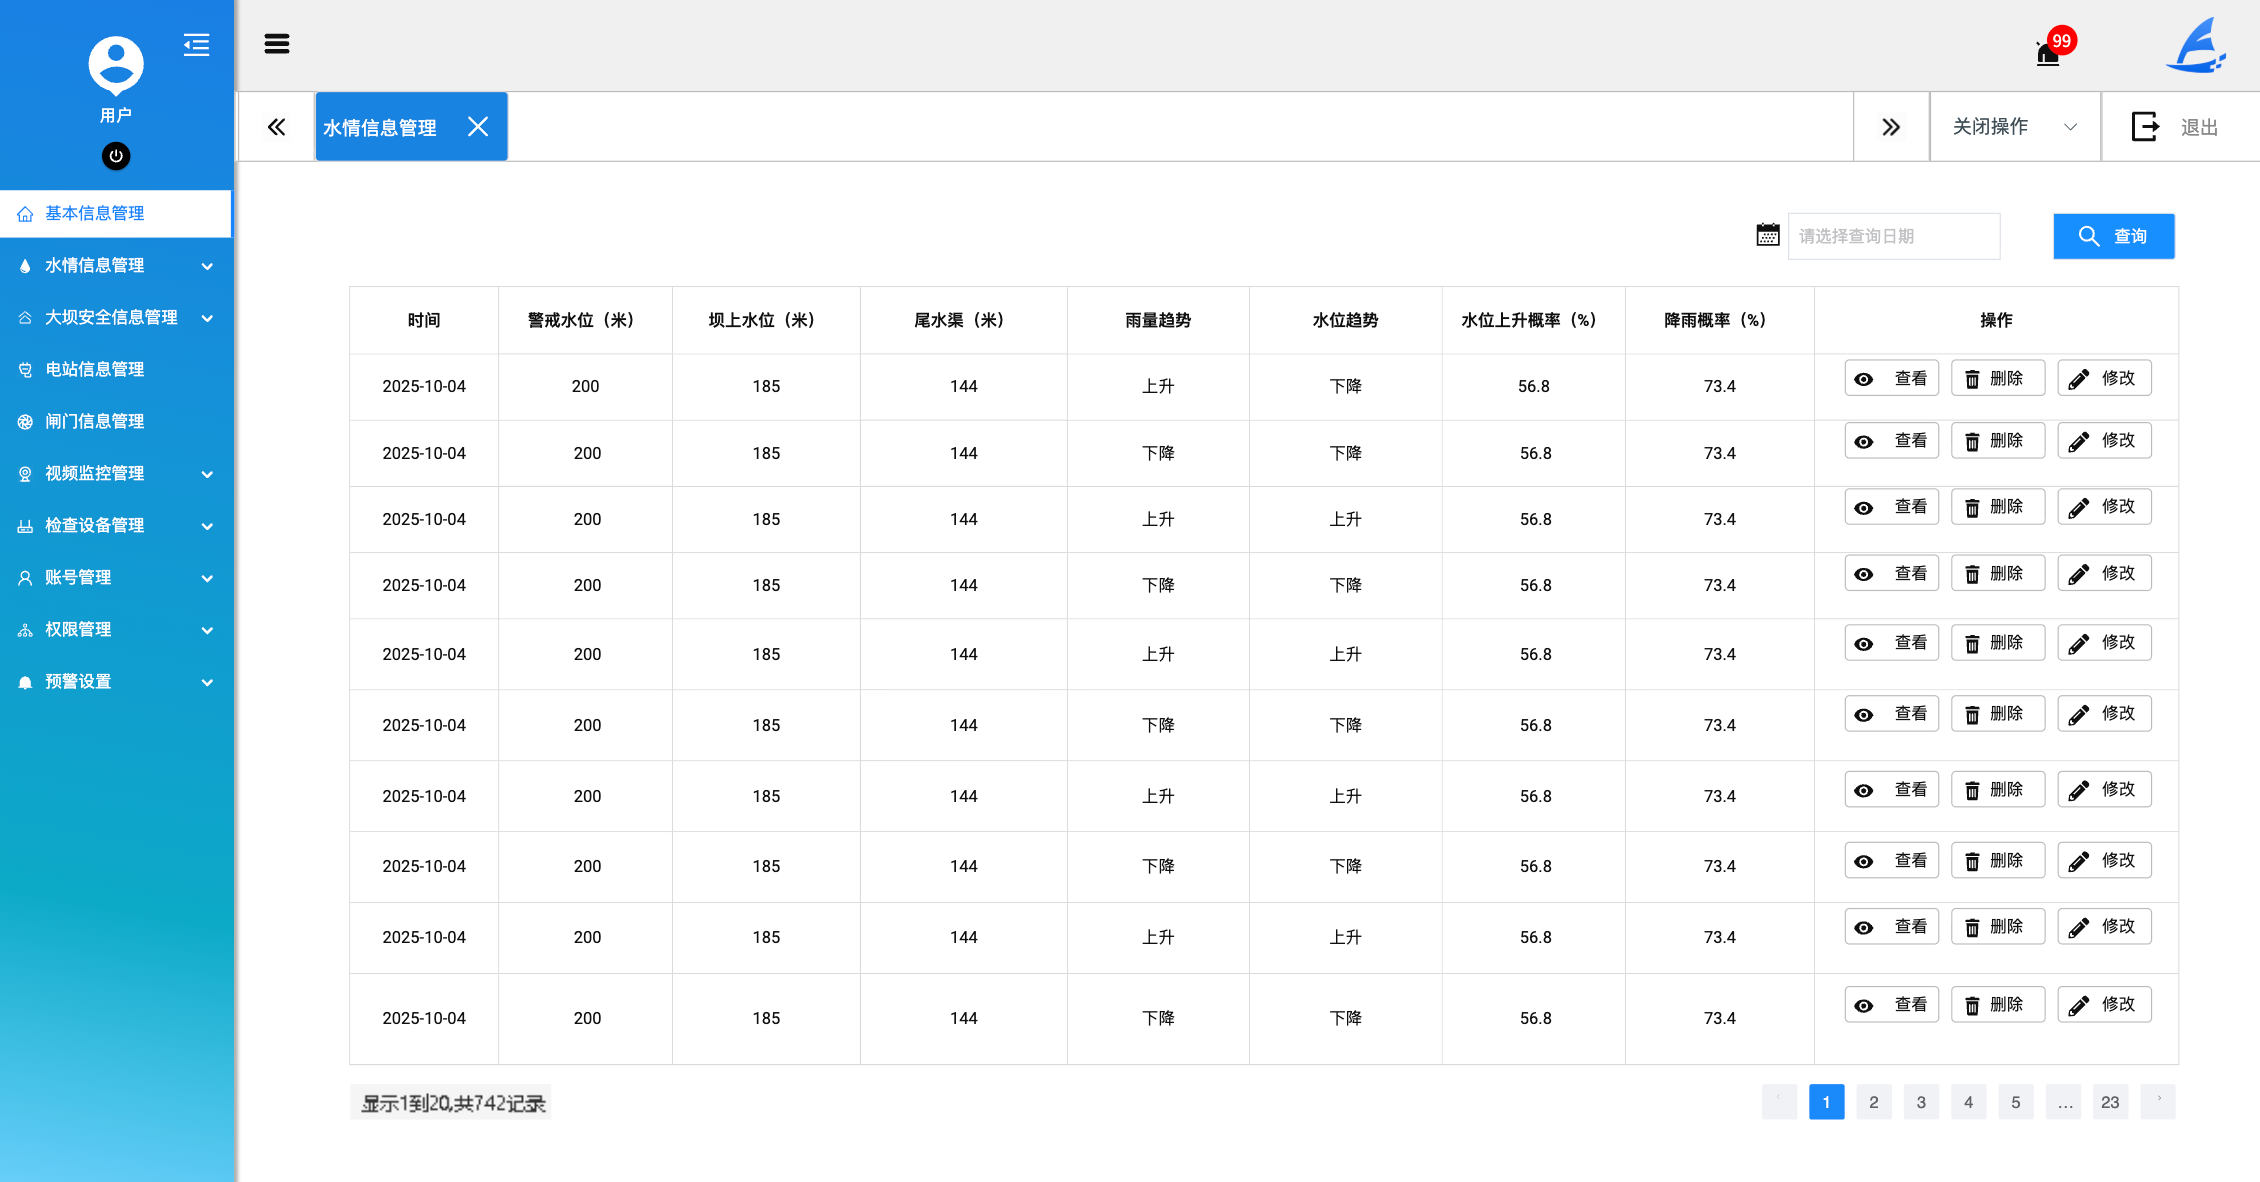2260x1182 pixels.
Task: Close the 水情信息管理 tab
Action: click(x=478, y=127)
